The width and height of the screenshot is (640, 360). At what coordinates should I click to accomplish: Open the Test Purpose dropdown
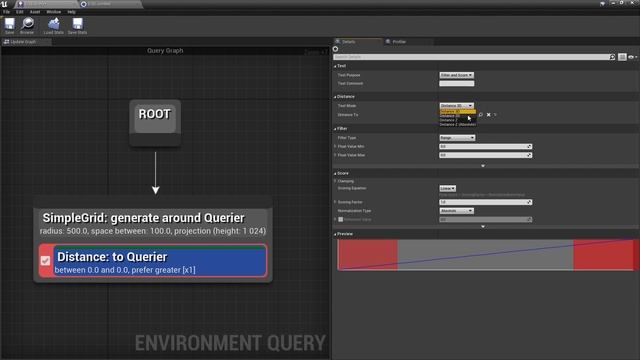(x=456, y=75)
